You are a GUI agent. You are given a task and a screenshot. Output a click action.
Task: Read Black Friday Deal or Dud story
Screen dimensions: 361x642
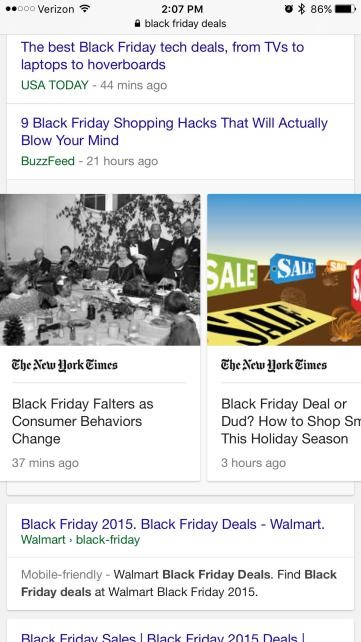291,421
